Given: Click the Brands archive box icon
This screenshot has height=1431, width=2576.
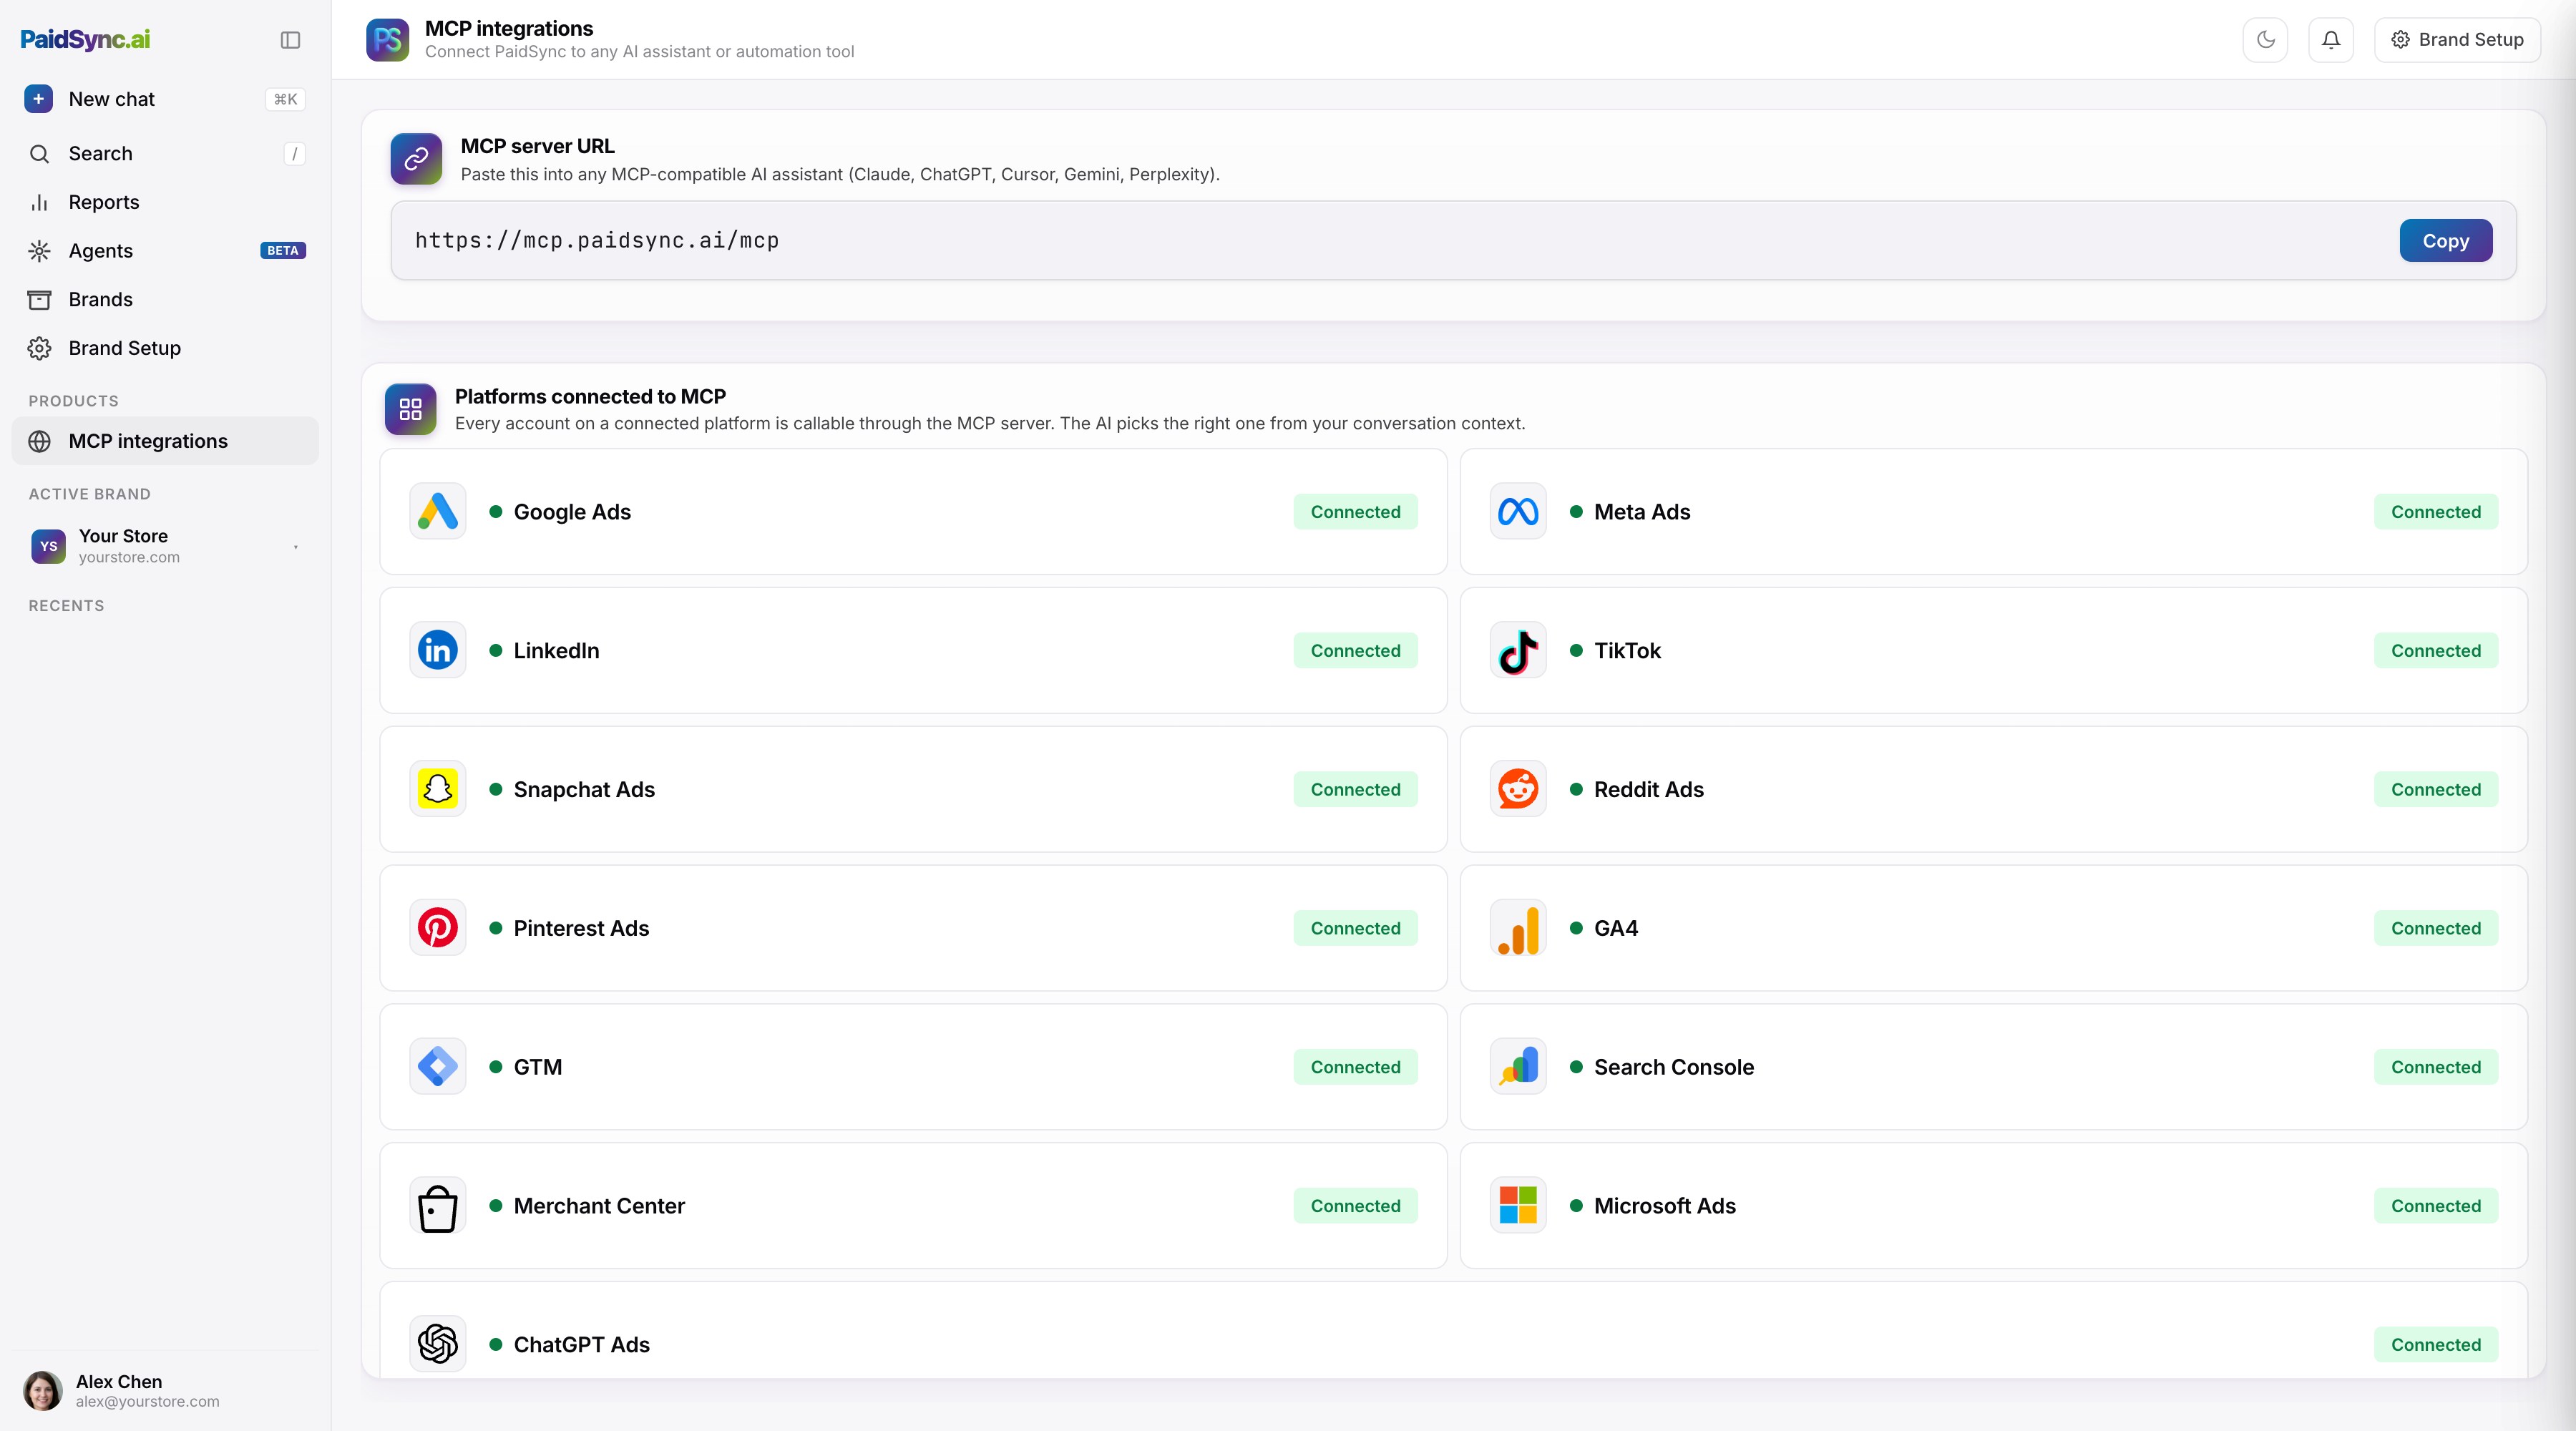Looking at the screenshot, I should [39, 300].
